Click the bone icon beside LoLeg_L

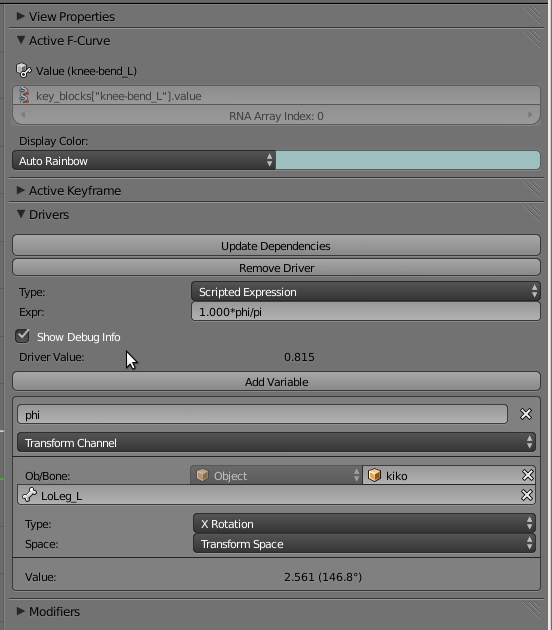30,495
